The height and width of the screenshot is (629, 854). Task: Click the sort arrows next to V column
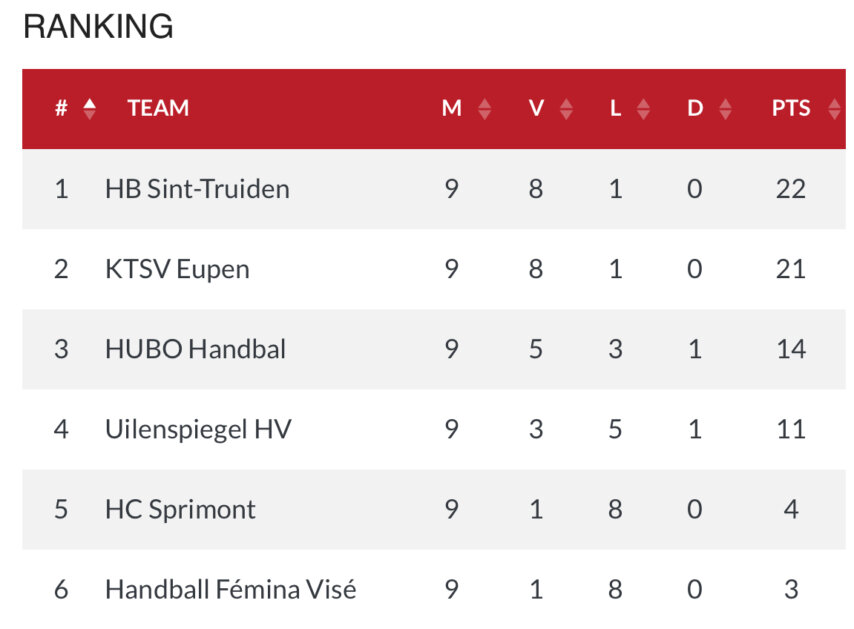[x=567, y=109]
